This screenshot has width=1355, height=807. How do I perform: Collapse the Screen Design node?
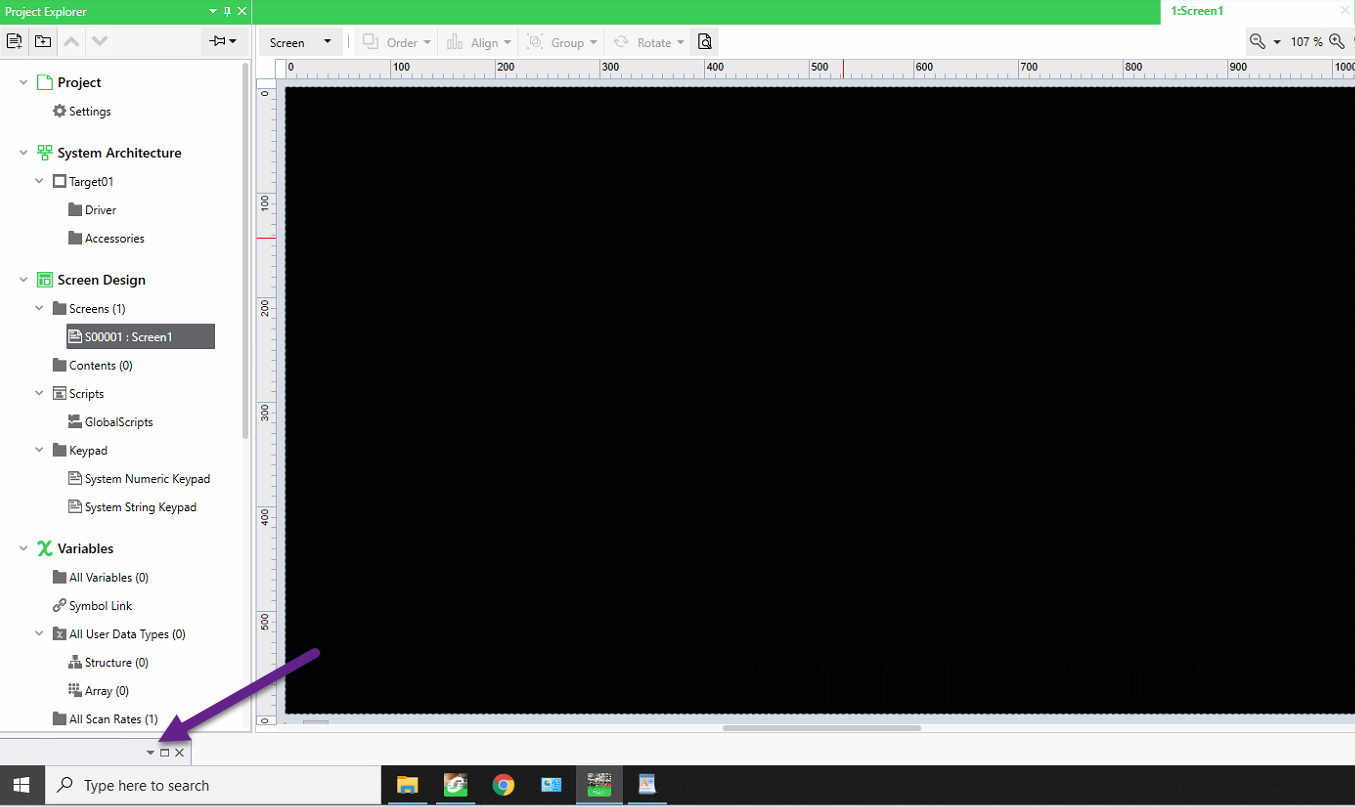(x=24, y=280)
